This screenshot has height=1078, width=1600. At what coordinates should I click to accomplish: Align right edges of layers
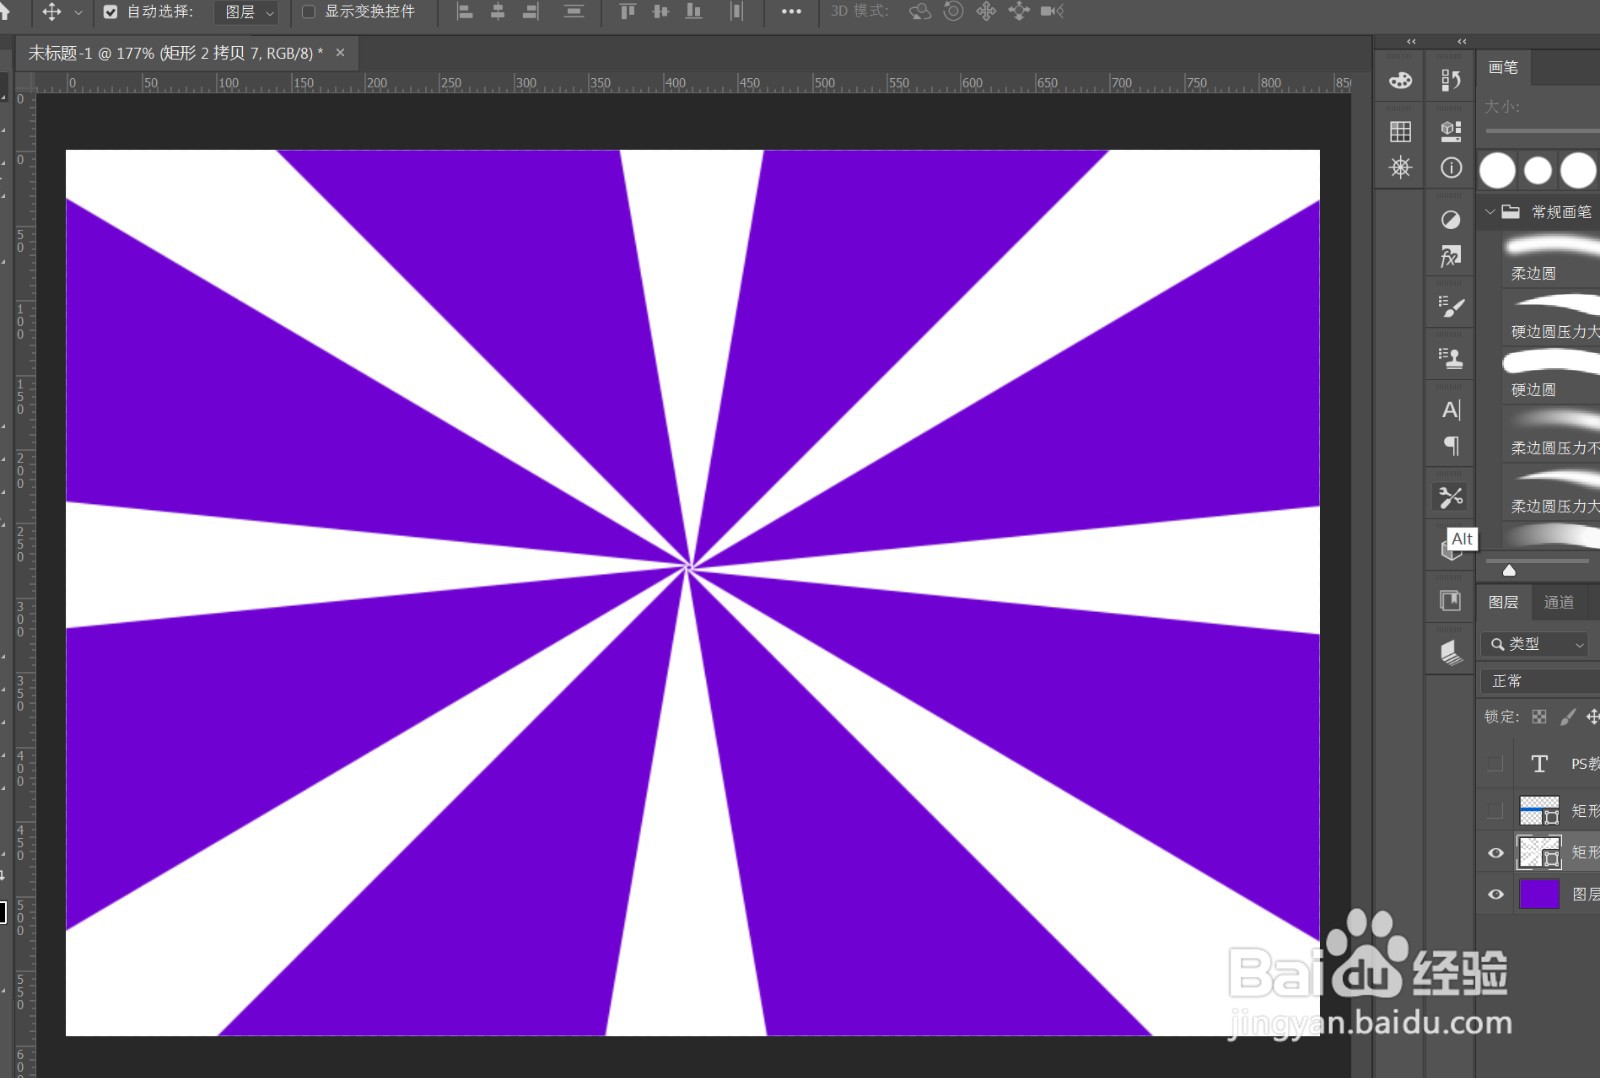(531, 12)
